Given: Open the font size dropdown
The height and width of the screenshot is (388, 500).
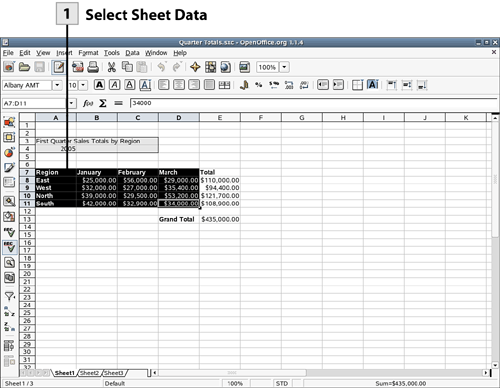Looking at the screenshot, I should coord(83,85).
